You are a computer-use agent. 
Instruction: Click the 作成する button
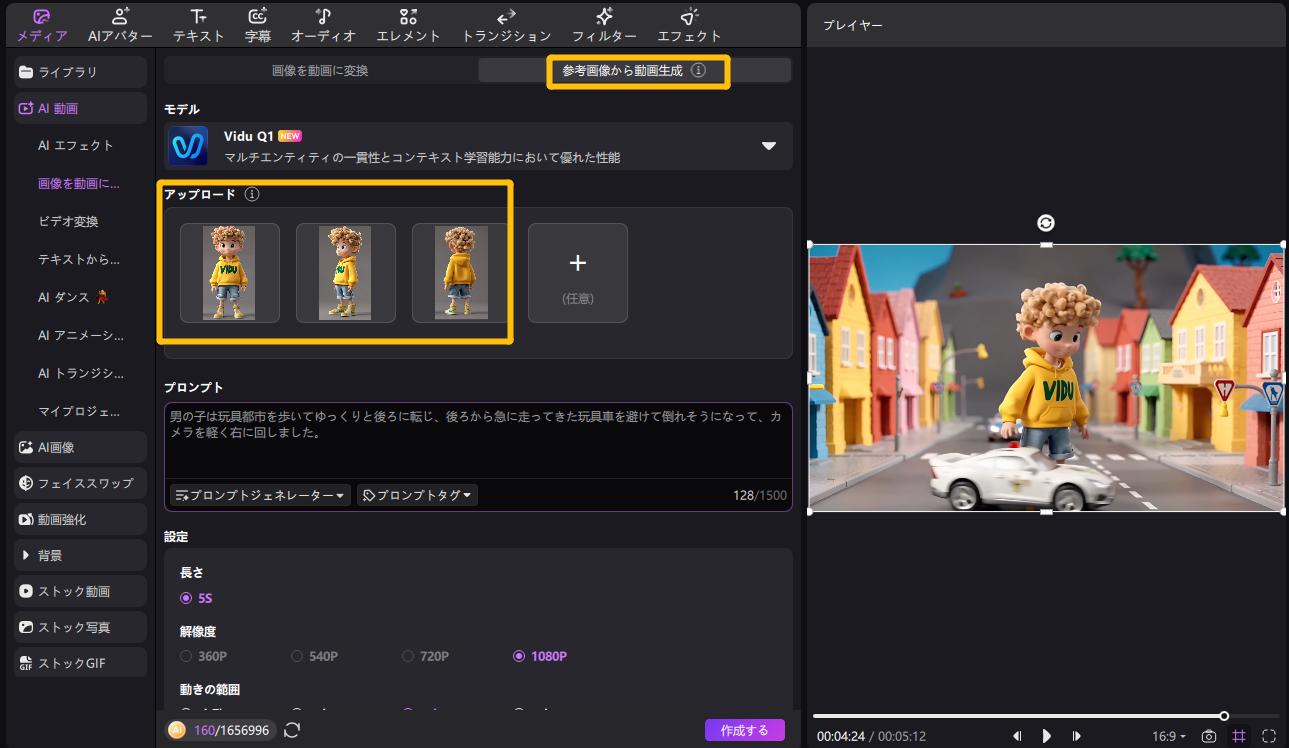(744, 730)
